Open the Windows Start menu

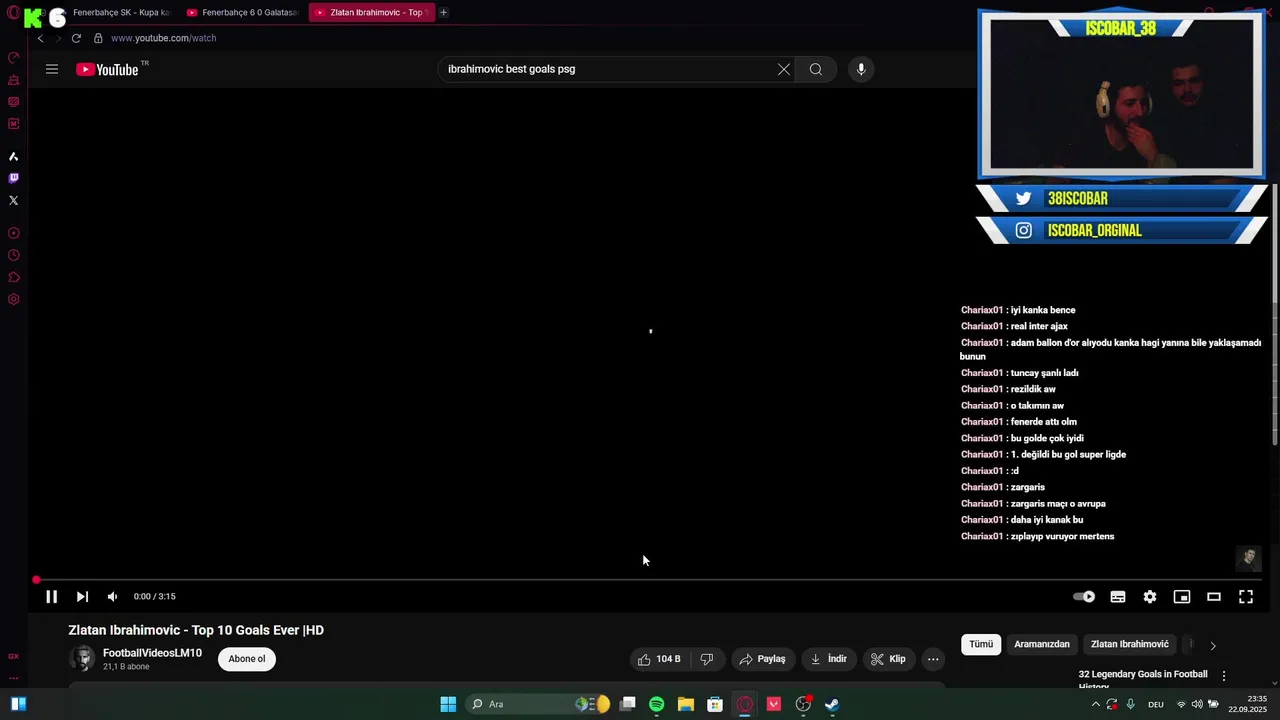click(x=448, y=704)
